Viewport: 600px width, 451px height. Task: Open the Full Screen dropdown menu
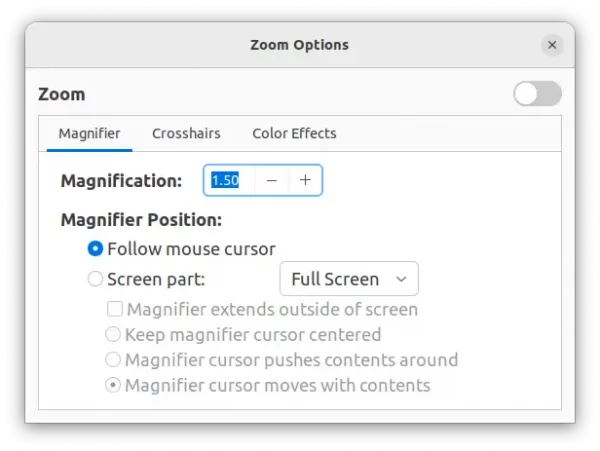point(349,279)
